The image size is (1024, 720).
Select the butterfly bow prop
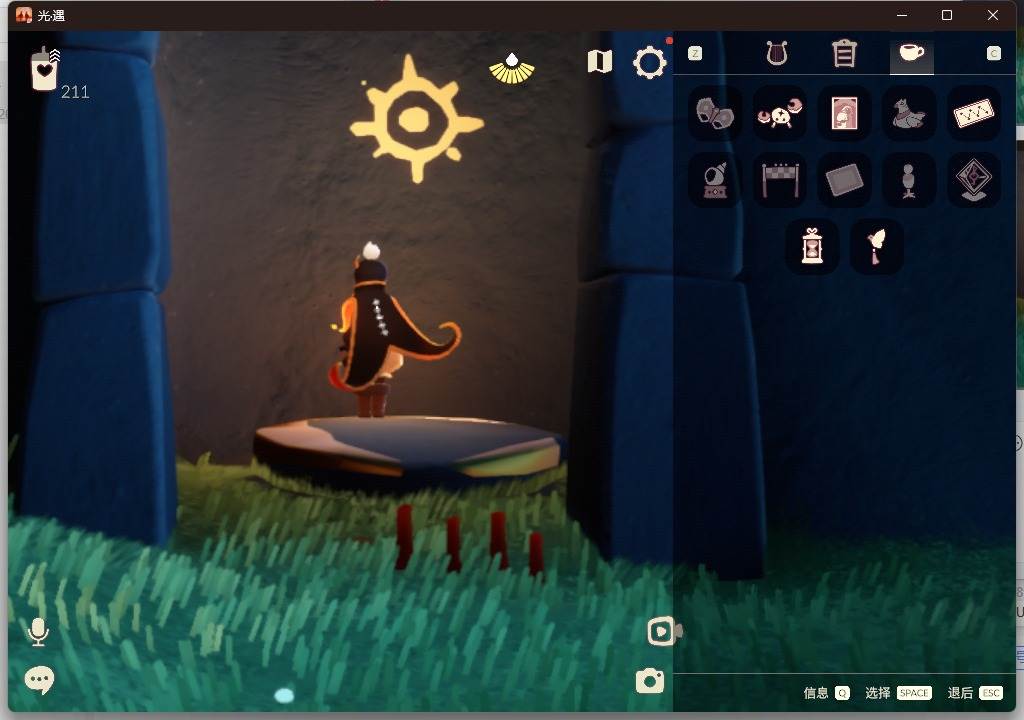click(715, 114)
